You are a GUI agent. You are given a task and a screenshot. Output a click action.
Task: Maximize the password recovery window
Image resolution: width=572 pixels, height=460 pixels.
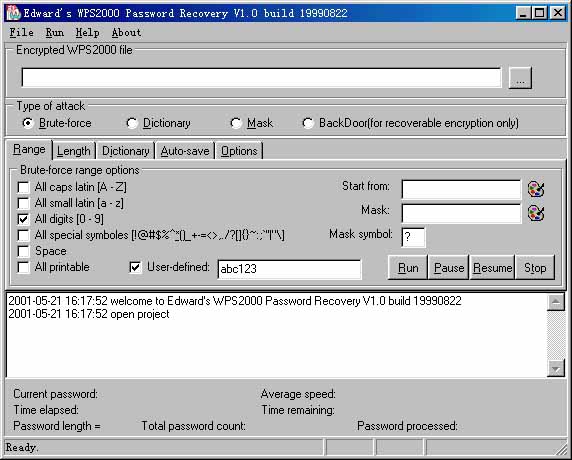[x=540, y=13]
